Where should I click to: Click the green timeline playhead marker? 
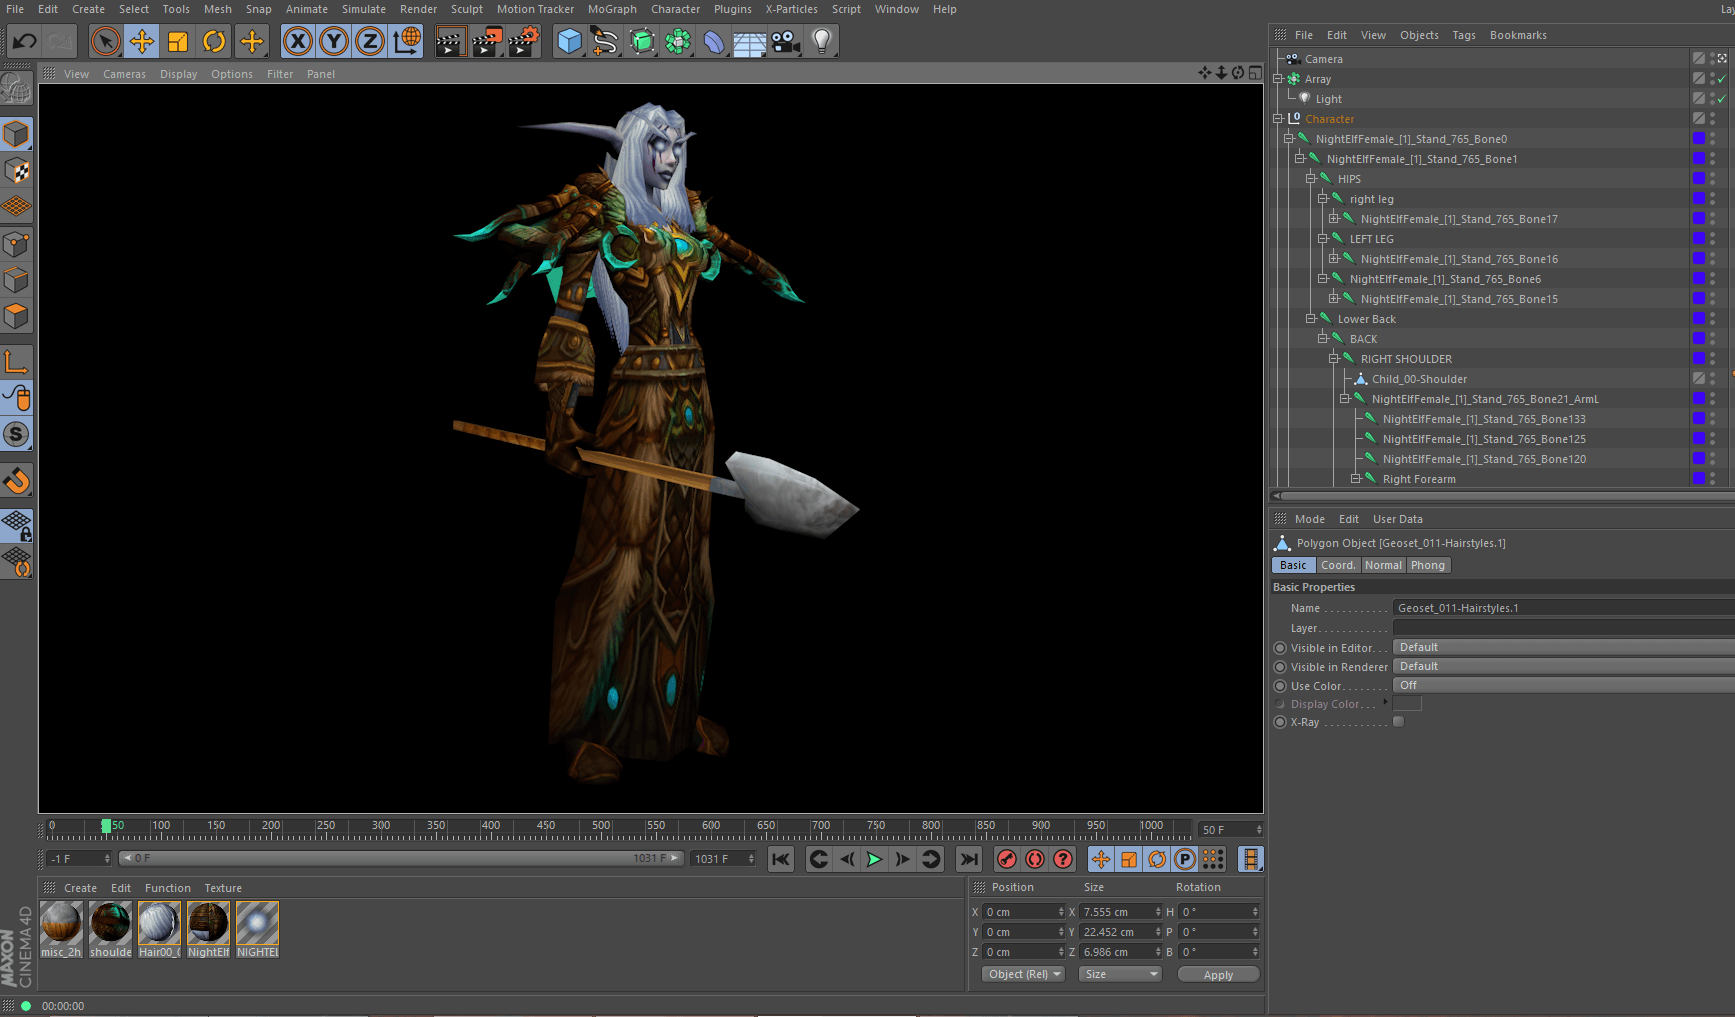click(106, 826)
